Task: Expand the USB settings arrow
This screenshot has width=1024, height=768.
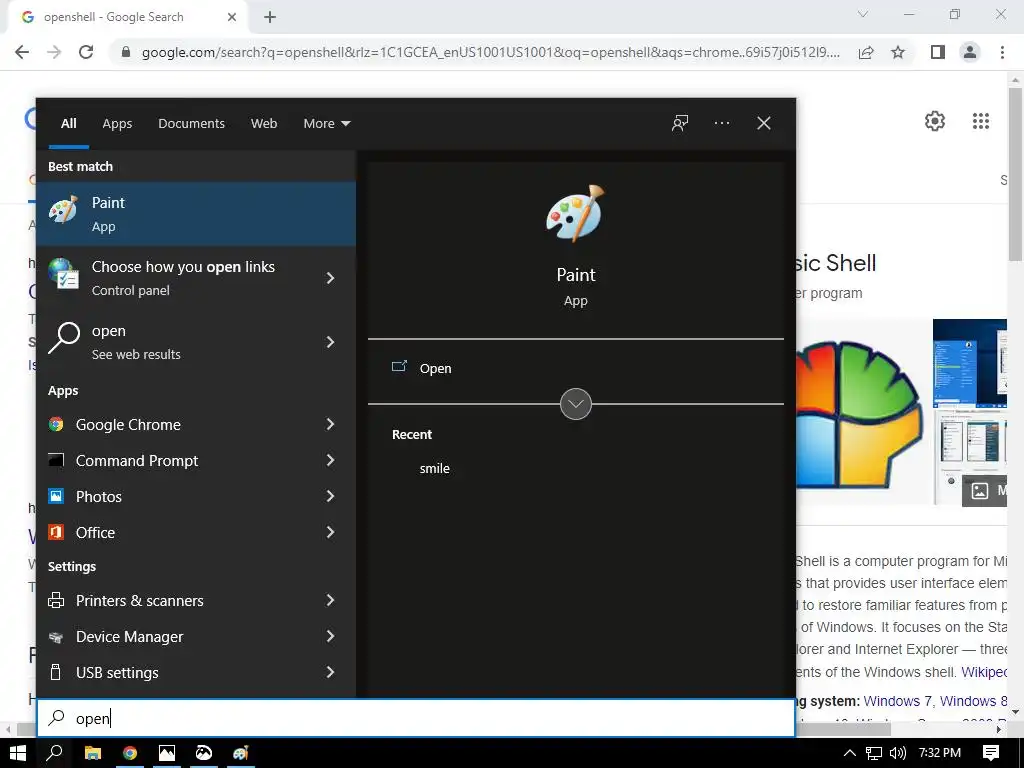Action: pos(330,672)
